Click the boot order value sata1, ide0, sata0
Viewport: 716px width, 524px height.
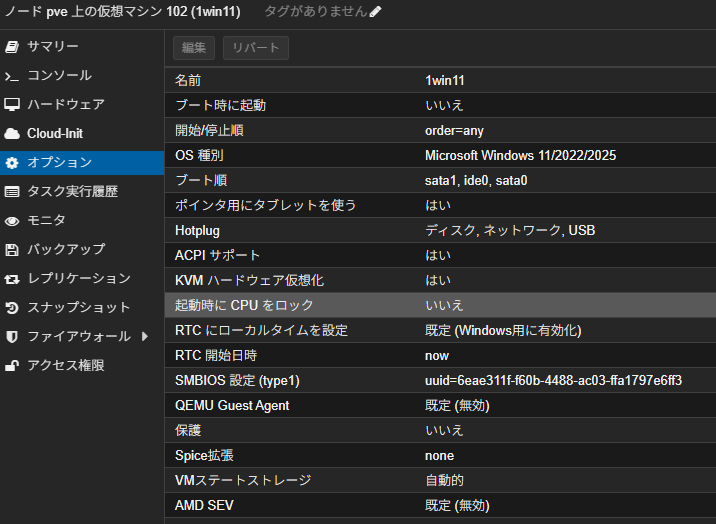[476, 181]
